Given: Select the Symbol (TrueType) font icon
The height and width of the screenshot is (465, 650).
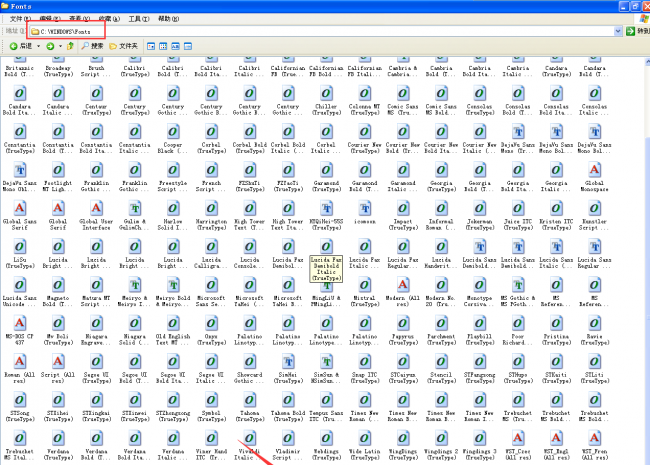Looking at the screenshot, I should [x=211, y=400].
